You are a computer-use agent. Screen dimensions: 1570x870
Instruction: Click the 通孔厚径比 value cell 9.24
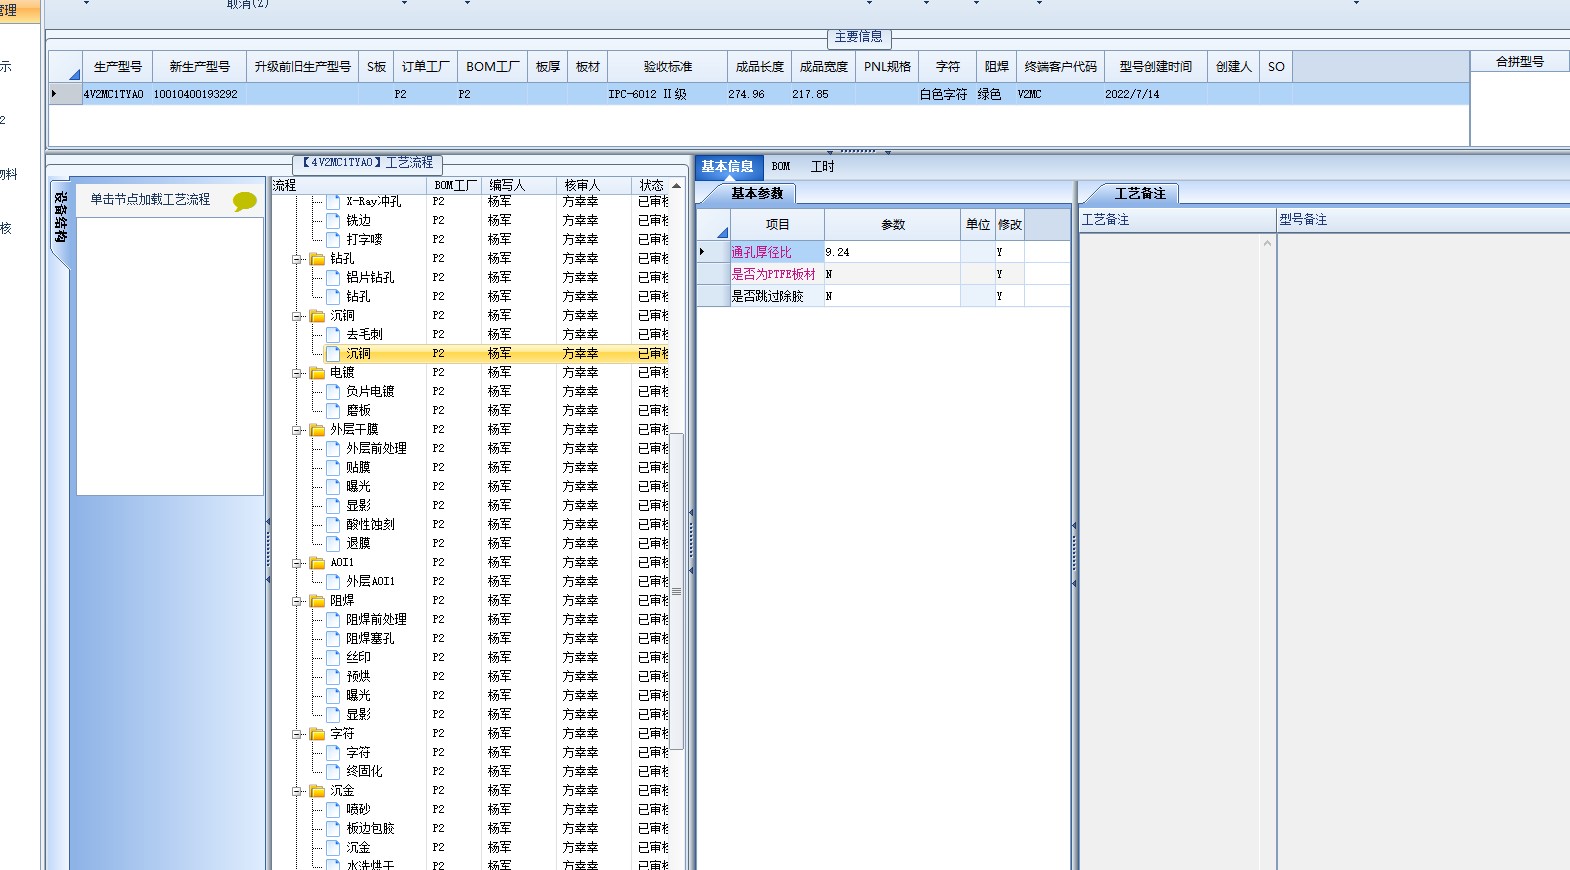(892, 252)
